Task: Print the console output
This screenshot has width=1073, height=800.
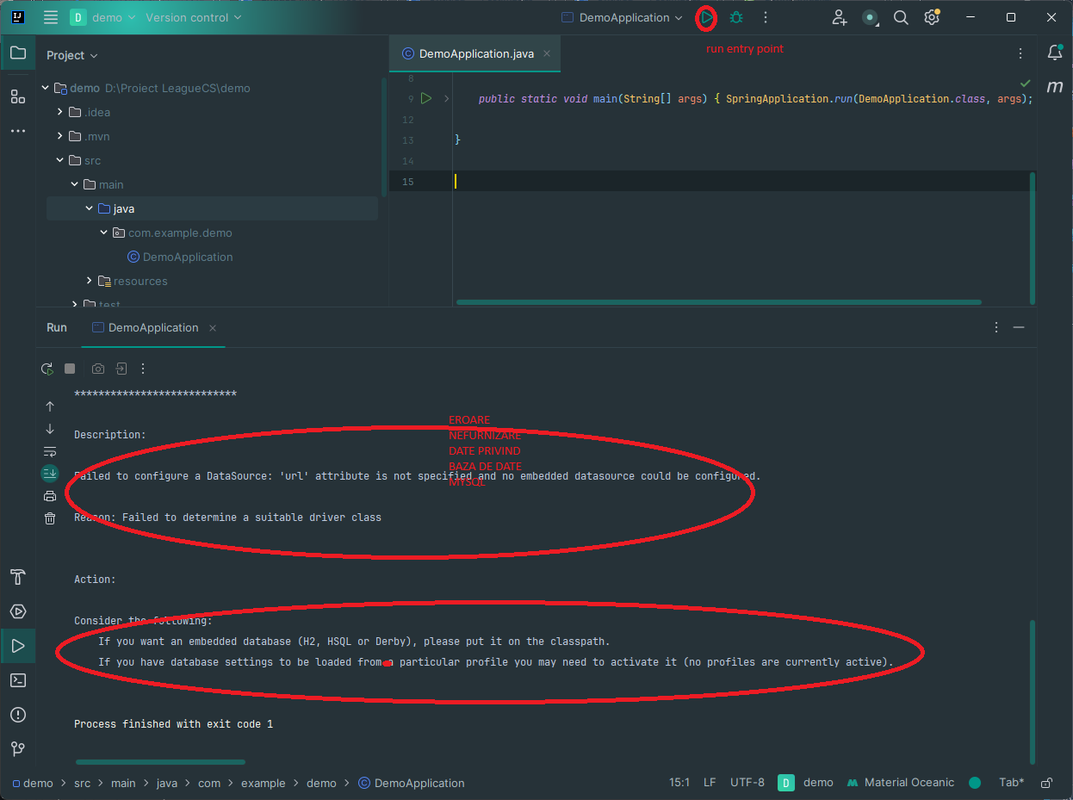Action: click(50, 496)
